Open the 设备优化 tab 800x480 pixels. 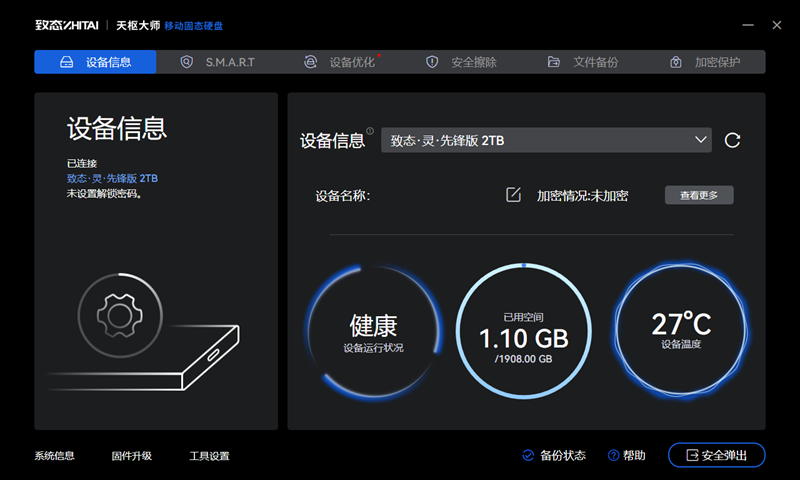340,62
